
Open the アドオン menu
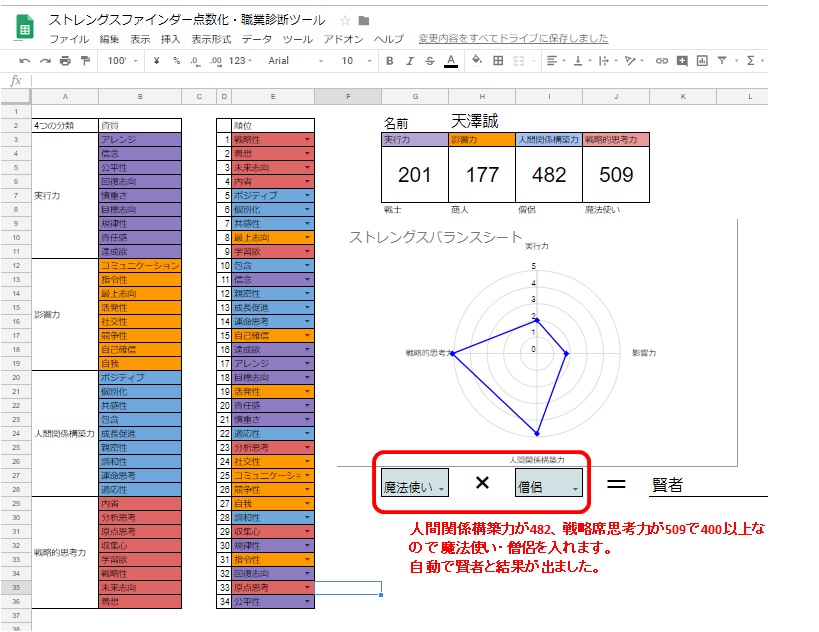[343, 39]
